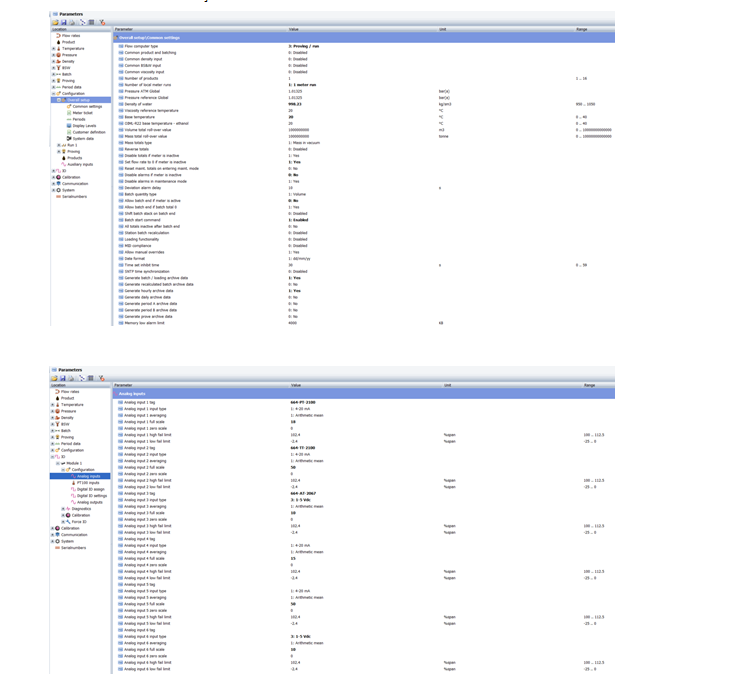Select Periods under Overall setup

(79, 119)
